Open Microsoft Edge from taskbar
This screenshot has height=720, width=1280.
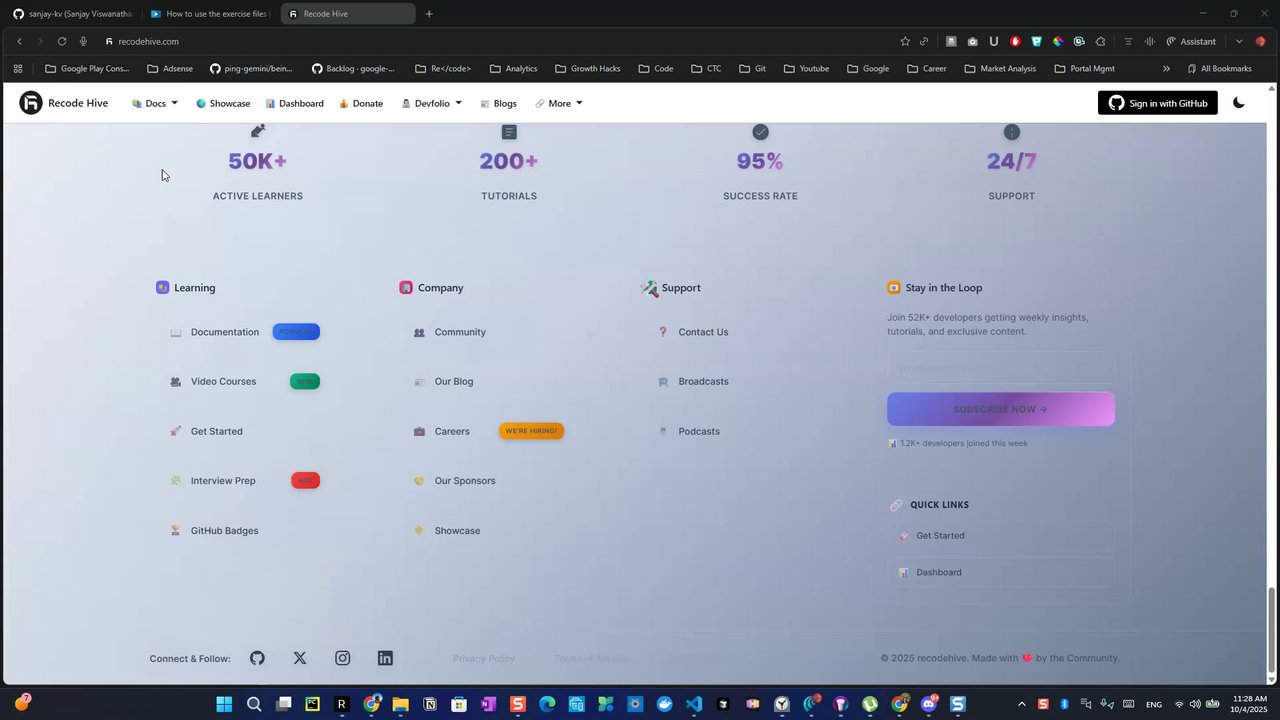[x=547, y=704]
